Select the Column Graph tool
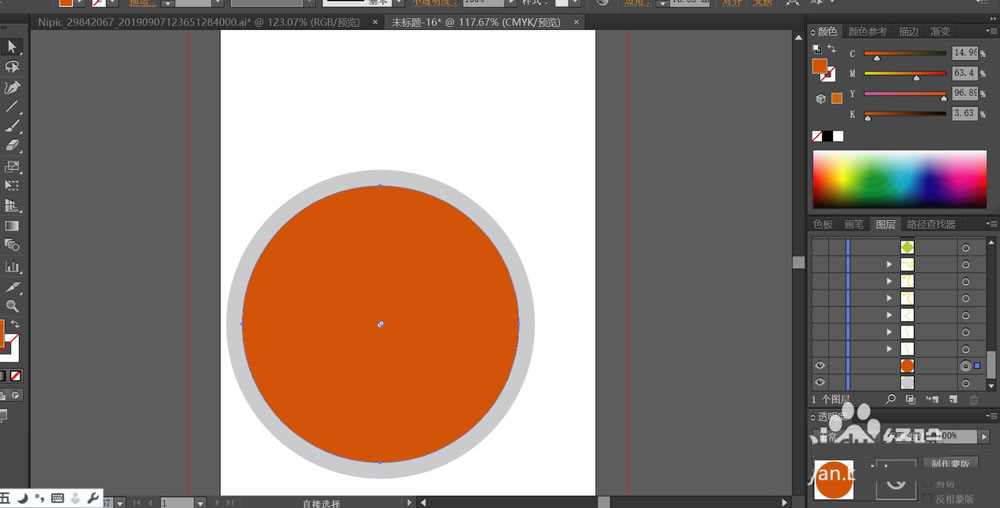Image resolution: width=1000 pixels, height=508 pixels. (11, 266)
